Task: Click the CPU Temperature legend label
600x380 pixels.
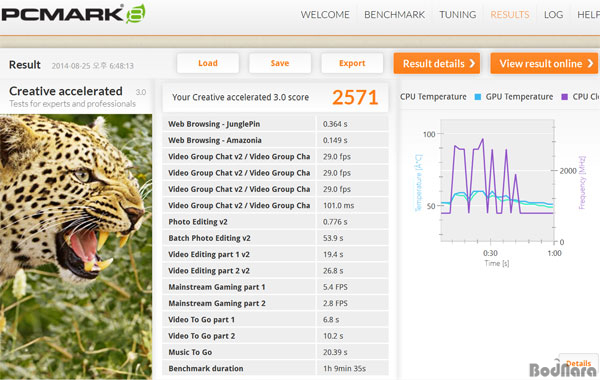Action: tap(433, 97)
